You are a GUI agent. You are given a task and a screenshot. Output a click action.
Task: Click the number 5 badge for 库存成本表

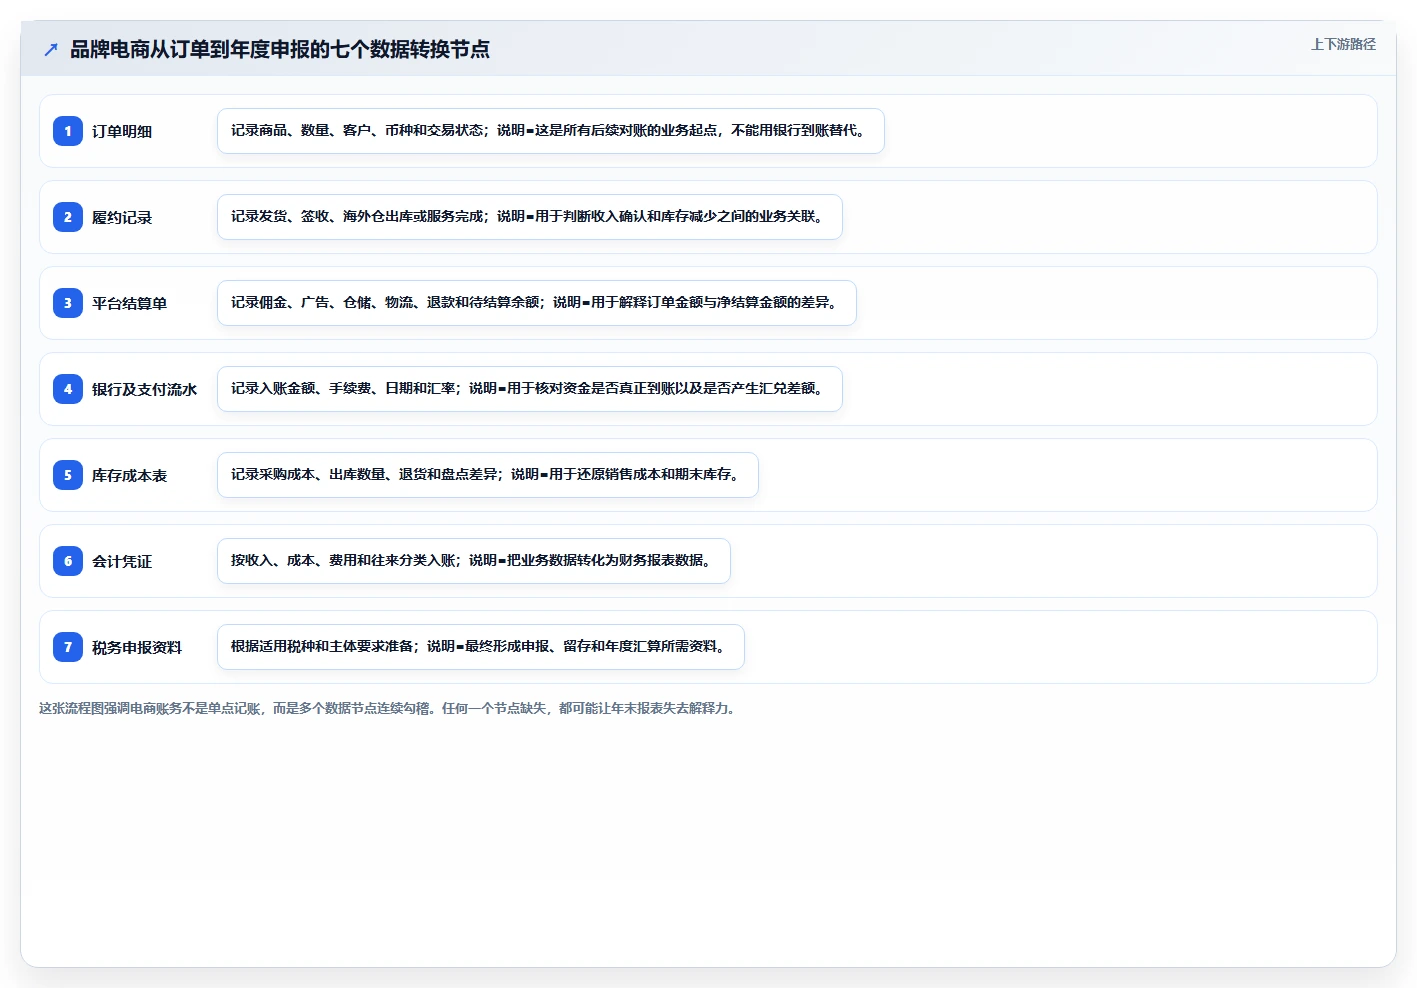(x=68, y=475)
